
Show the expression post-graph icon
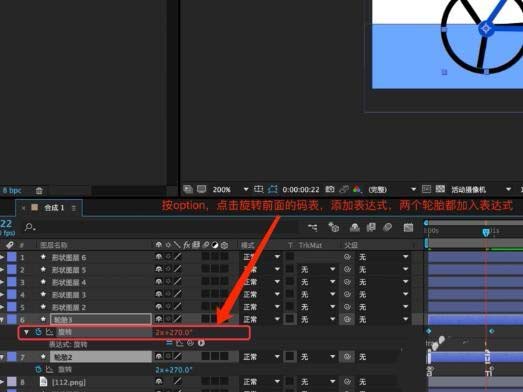[180, 343]
